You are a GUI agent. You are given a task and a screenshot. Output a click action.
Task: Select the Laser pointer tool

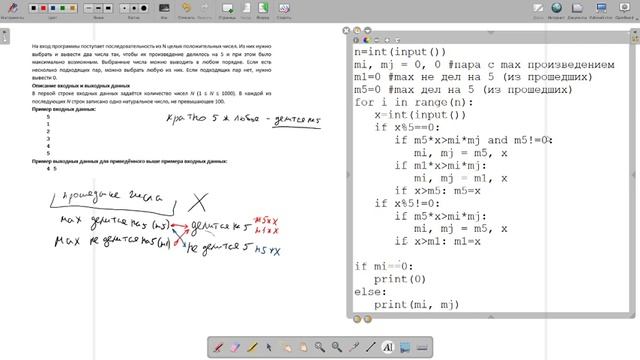354,347
